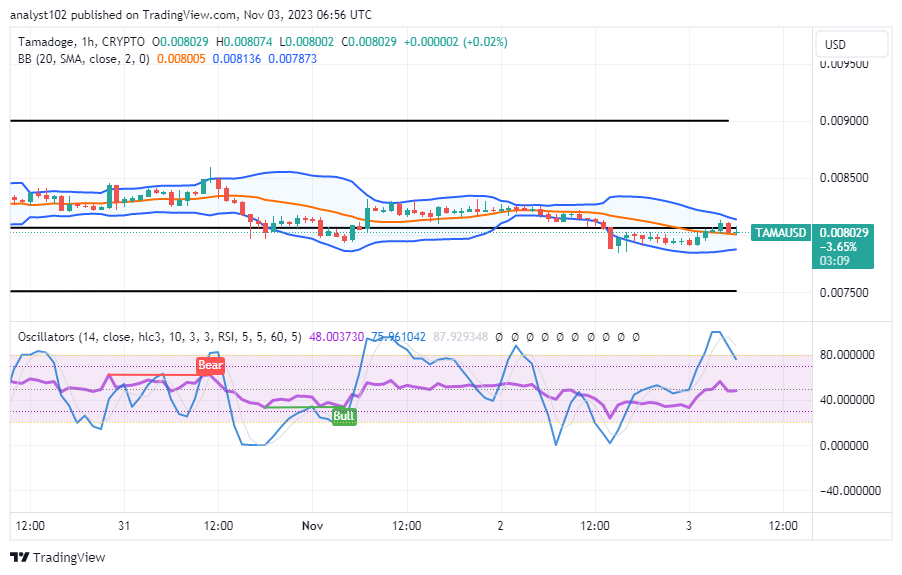Select the TAMAUSD price label
The image size is (902, 575).
(x=780, y=232)
